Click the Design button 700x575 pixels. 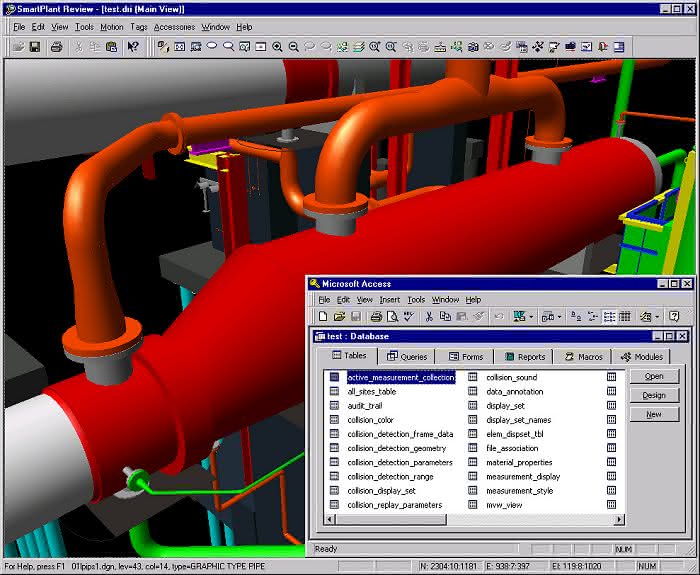point(654,395)
